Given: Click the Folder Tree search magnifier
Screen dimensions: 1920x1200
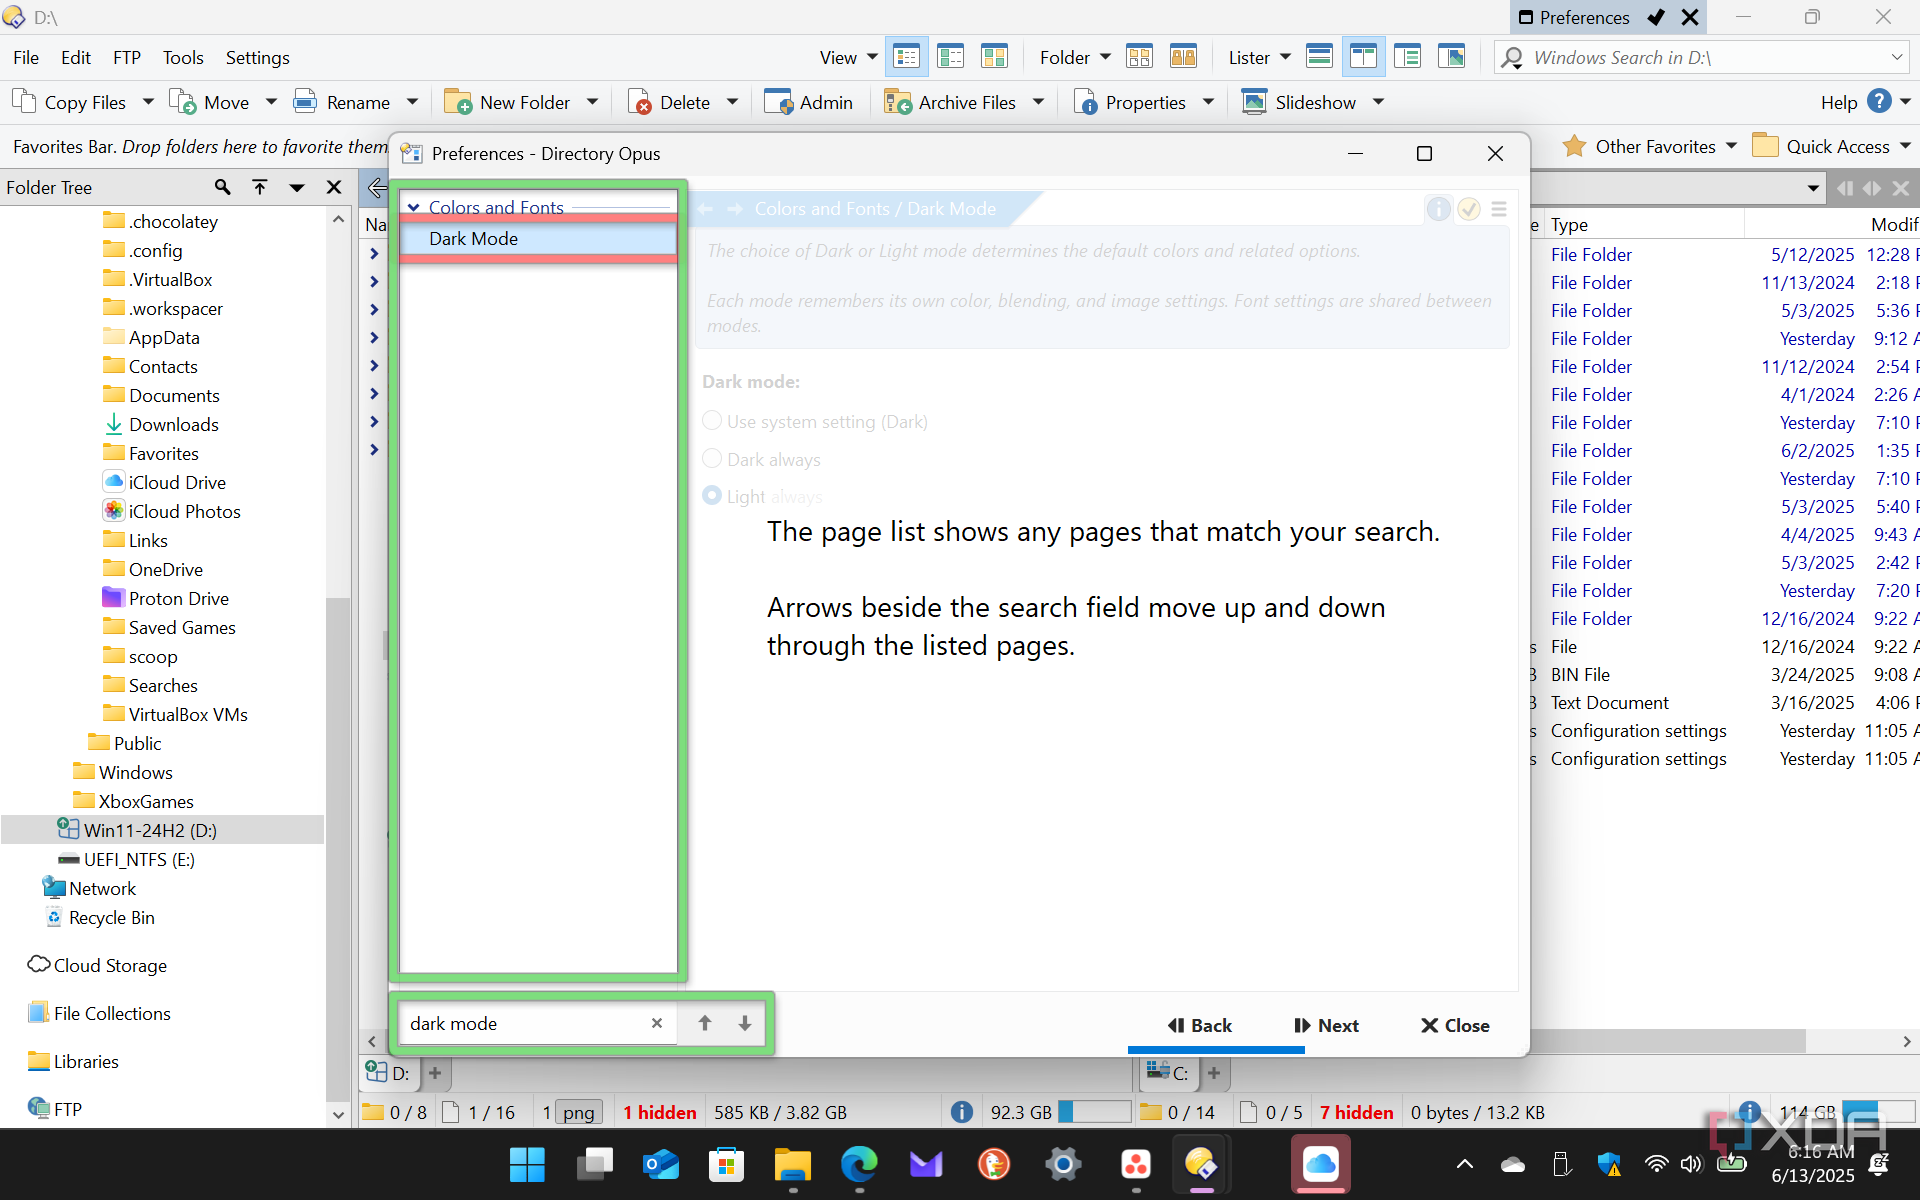Looking at the screenshot, I should (222, 187).
